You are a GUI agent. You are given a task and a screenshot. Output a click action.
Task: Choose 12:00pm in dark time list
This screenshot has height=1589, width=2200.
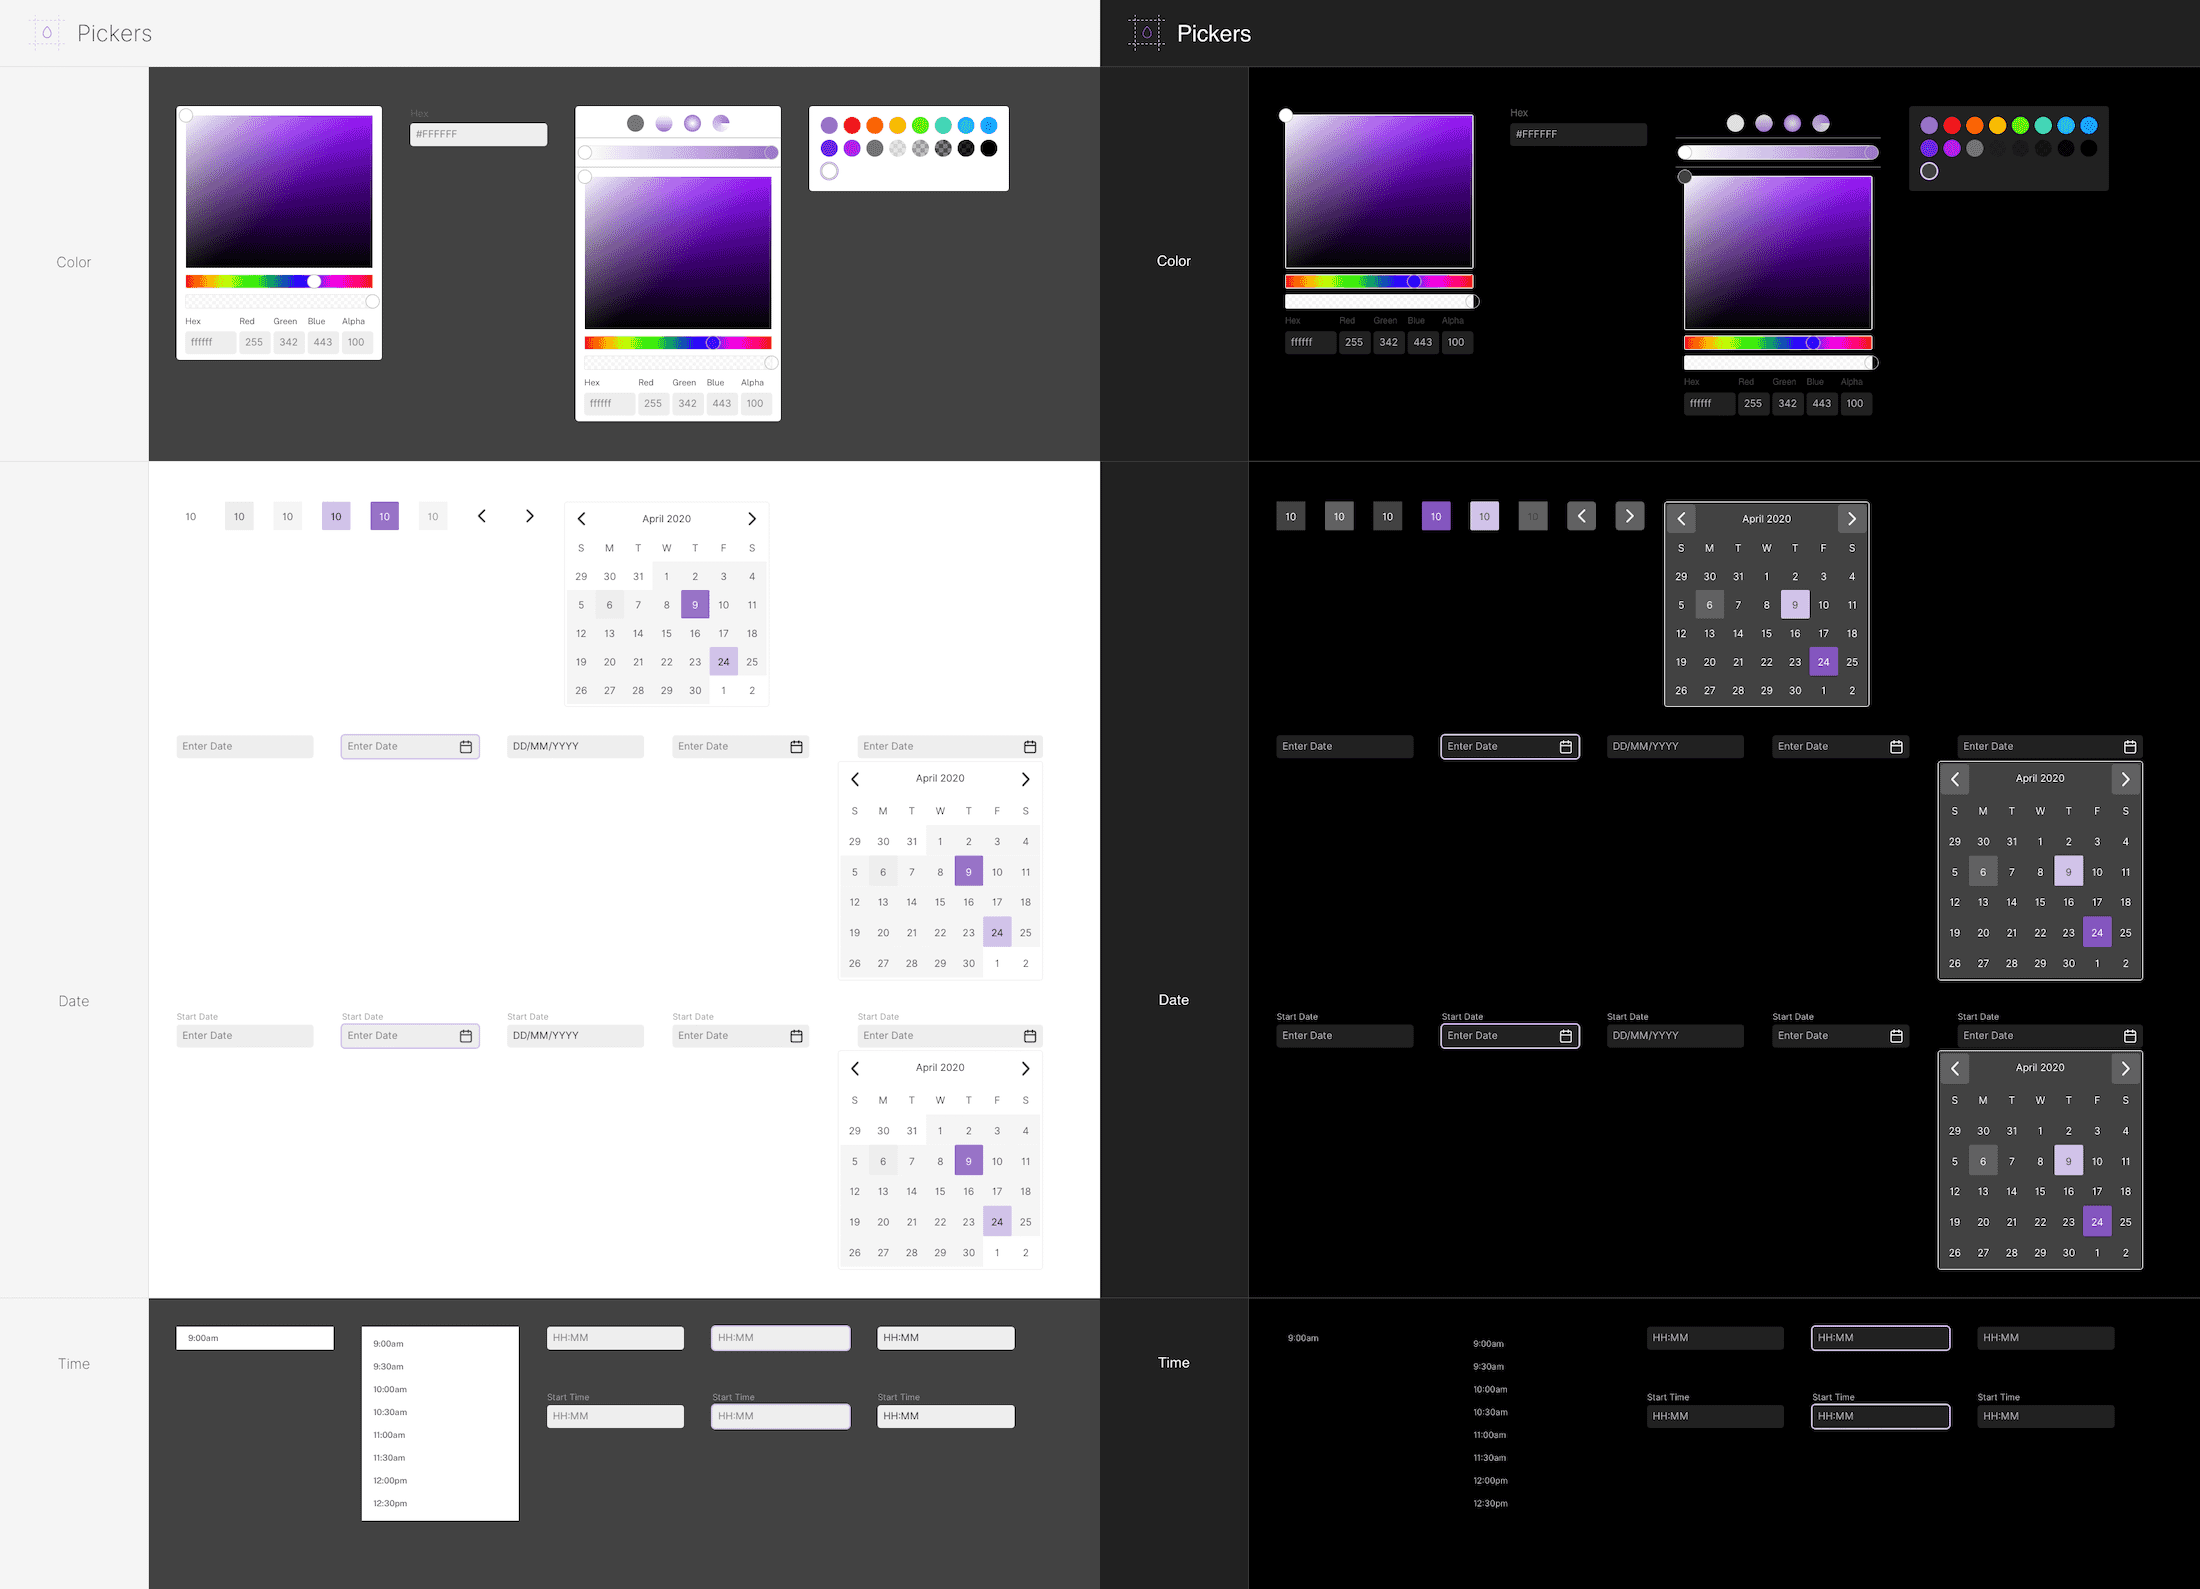1490,1481
